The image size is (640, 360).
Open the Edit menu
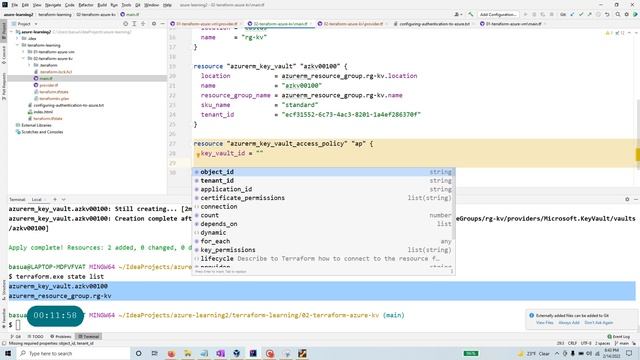coord(25,5)
